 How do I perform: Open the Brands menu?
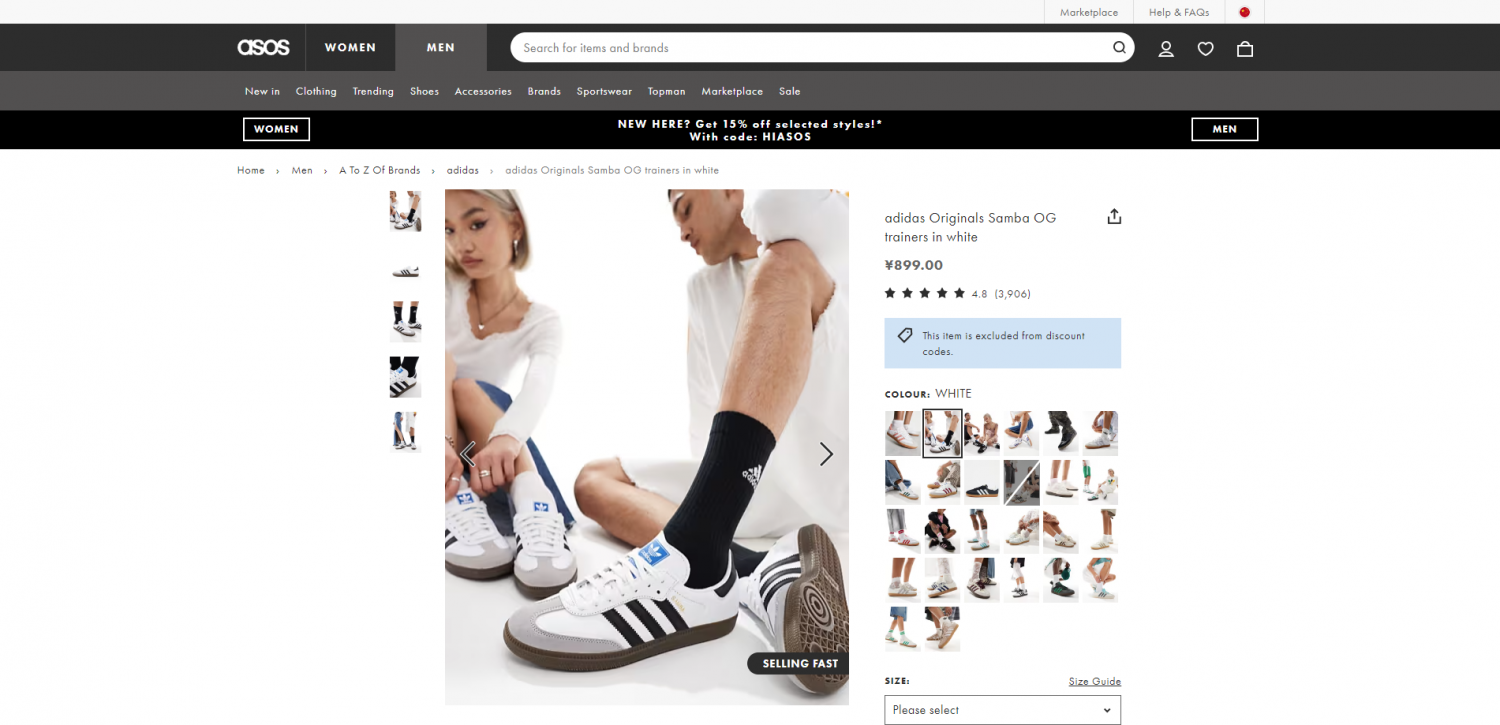click(544, 91)
